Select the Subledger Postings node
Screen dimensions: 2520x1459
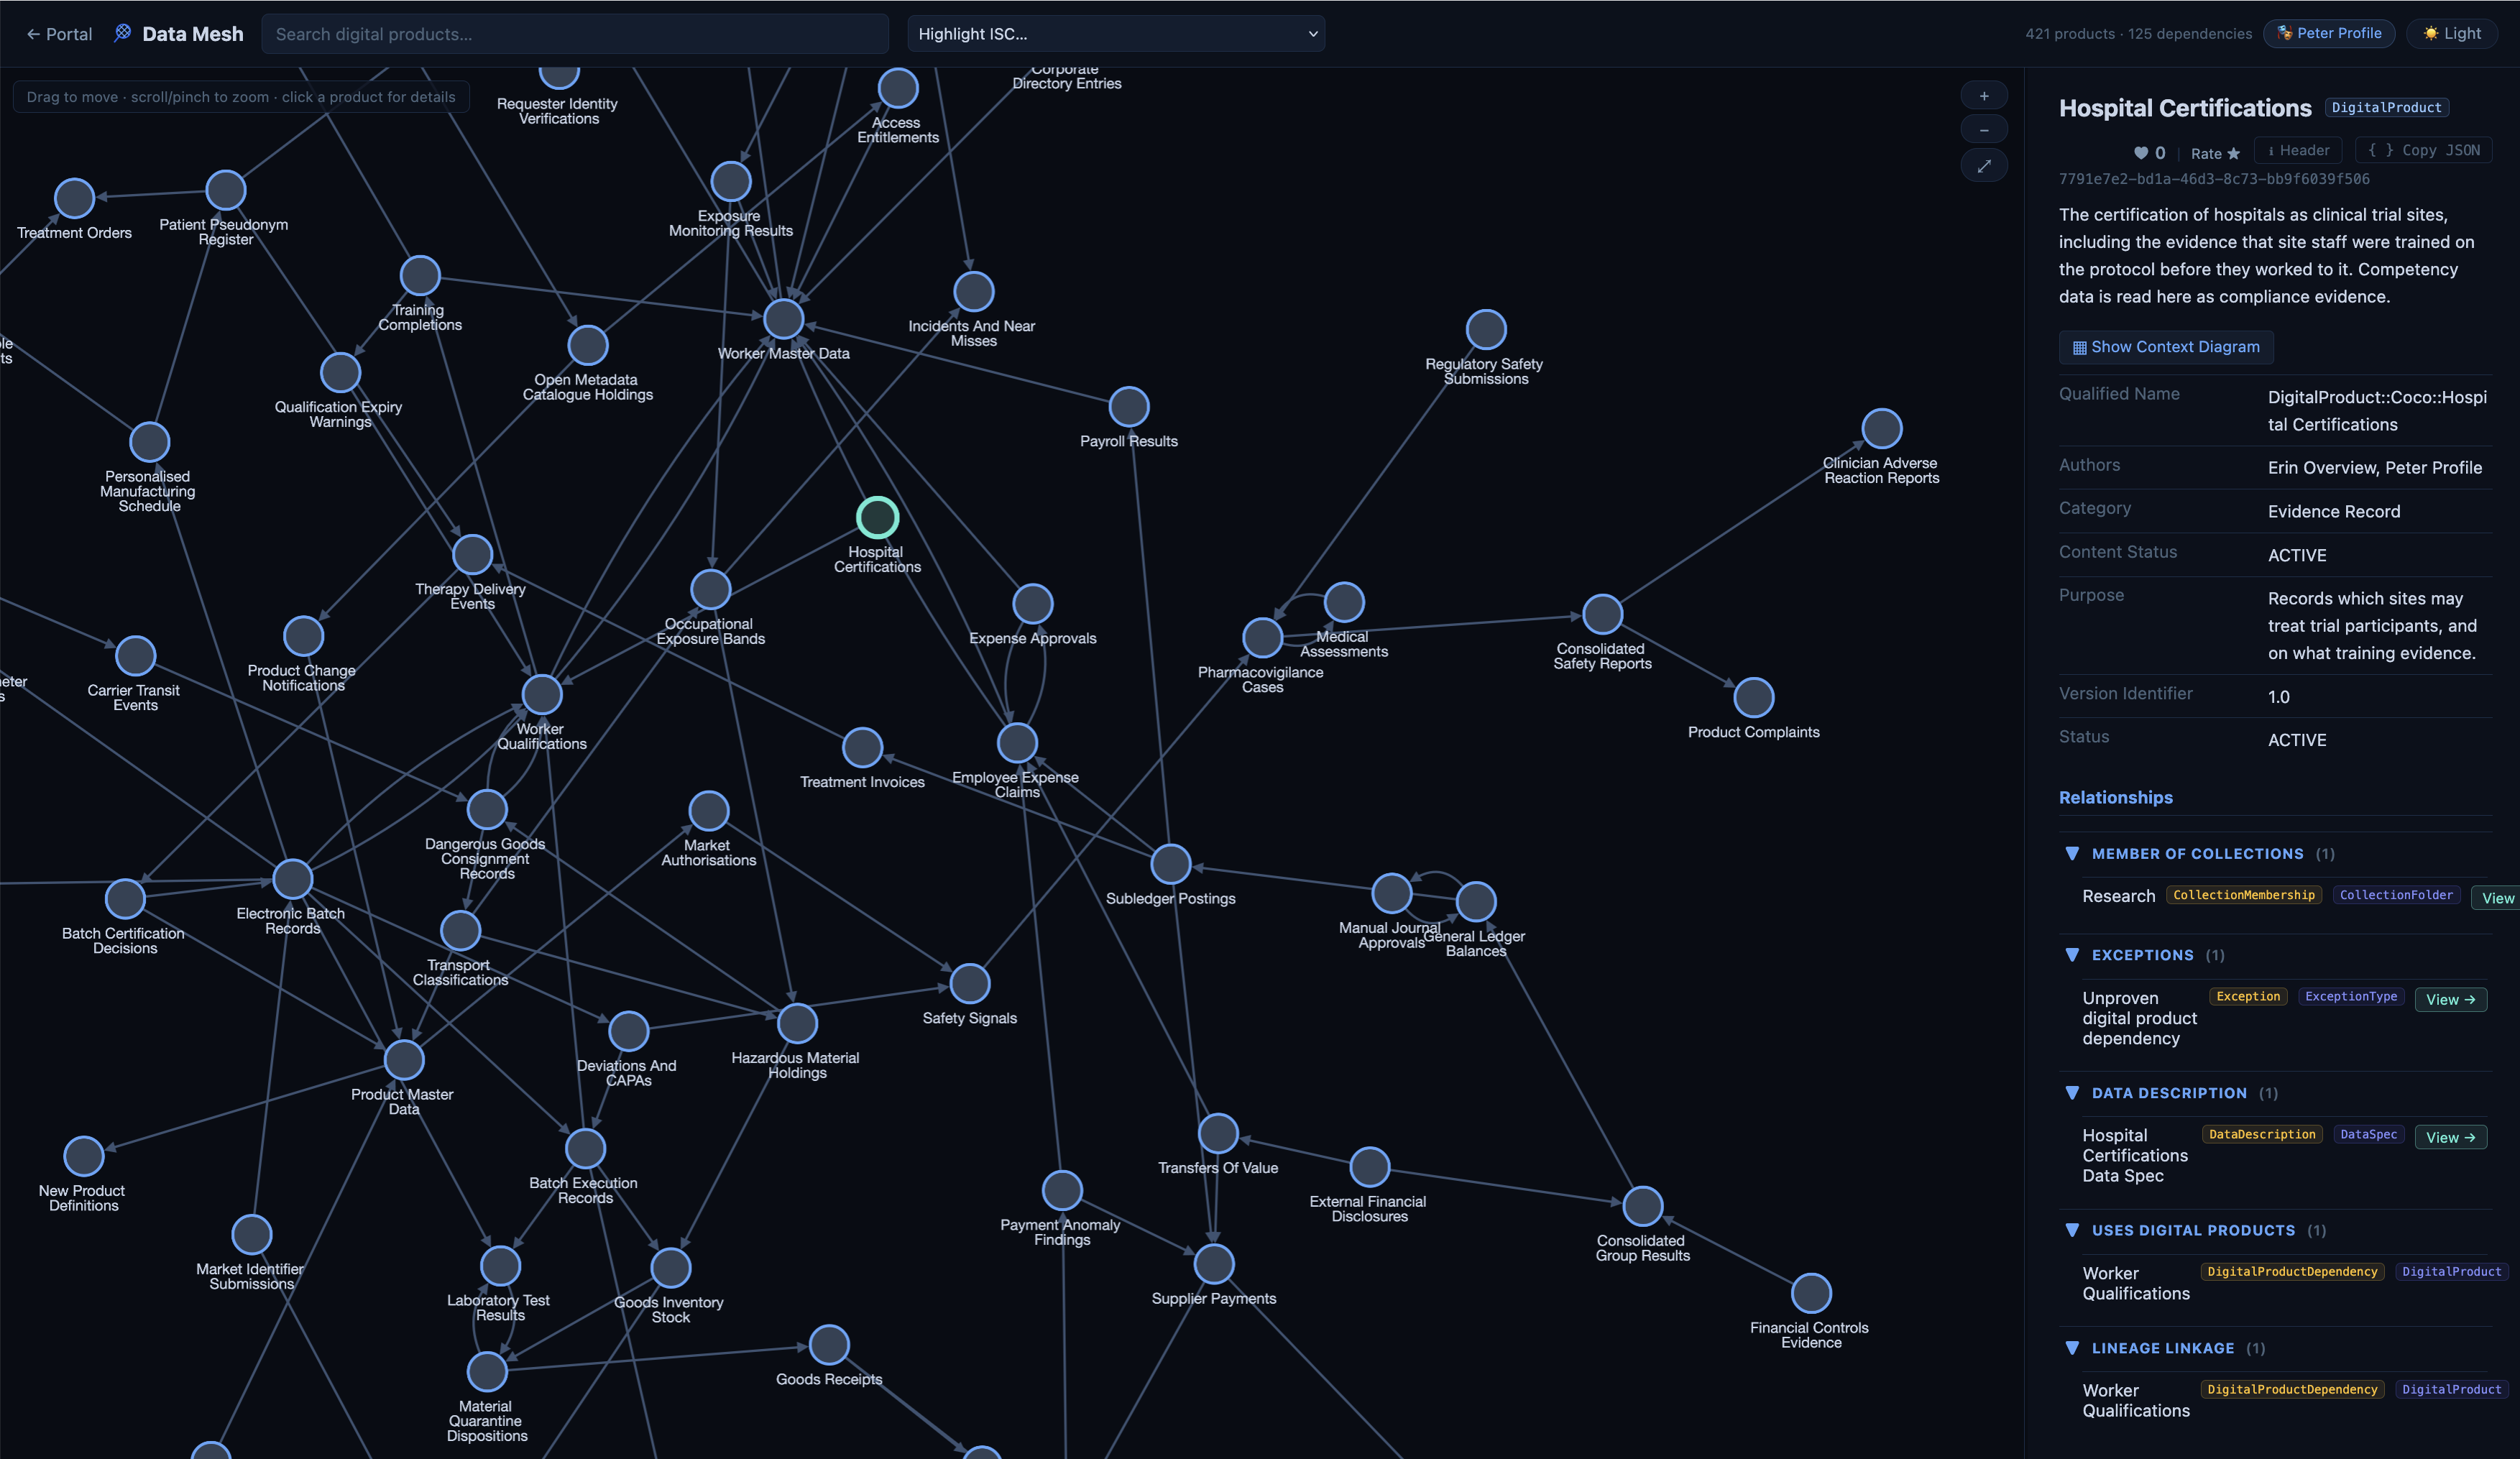(x=1170, y=865)
